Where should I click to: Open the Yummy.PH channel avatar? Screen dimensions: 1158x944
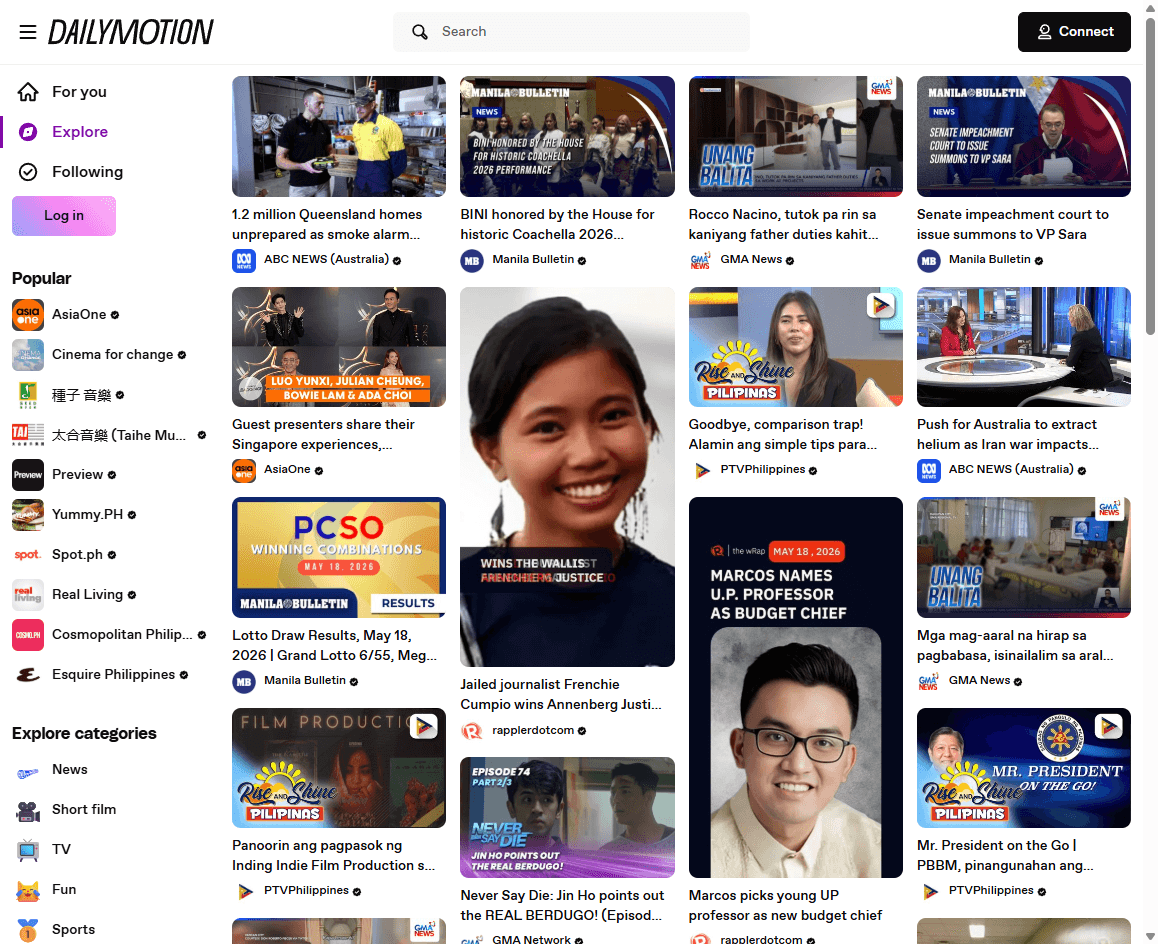click(28, 515)
